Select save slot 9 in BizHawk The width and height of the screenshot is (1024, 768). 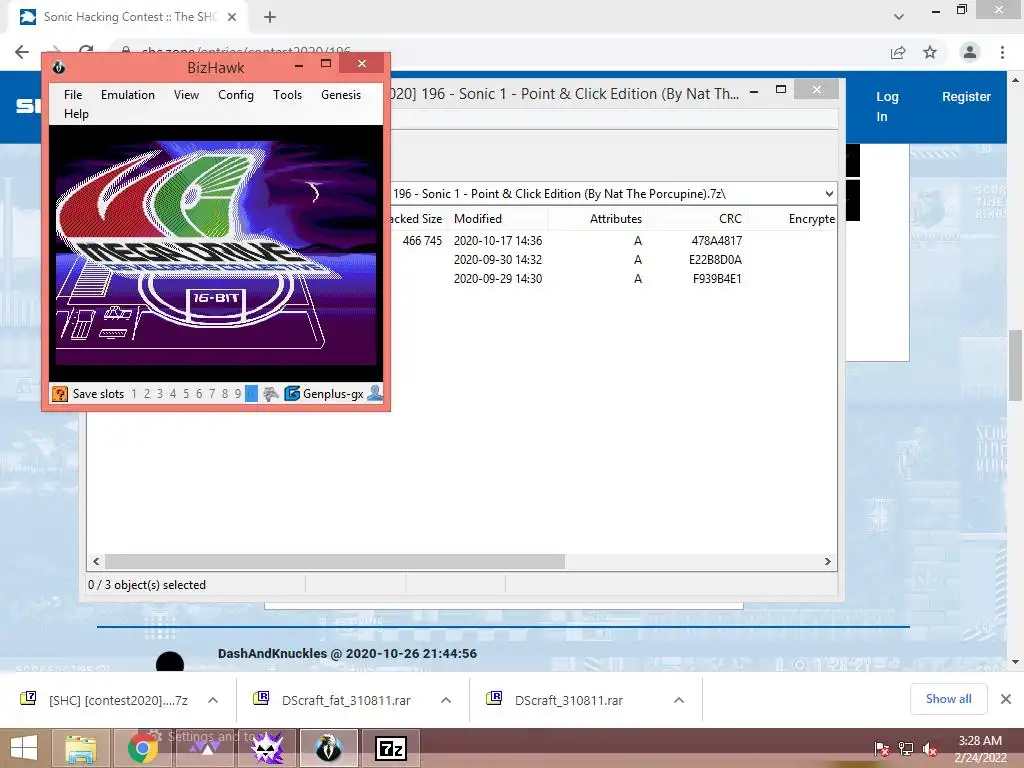point(238,394)
